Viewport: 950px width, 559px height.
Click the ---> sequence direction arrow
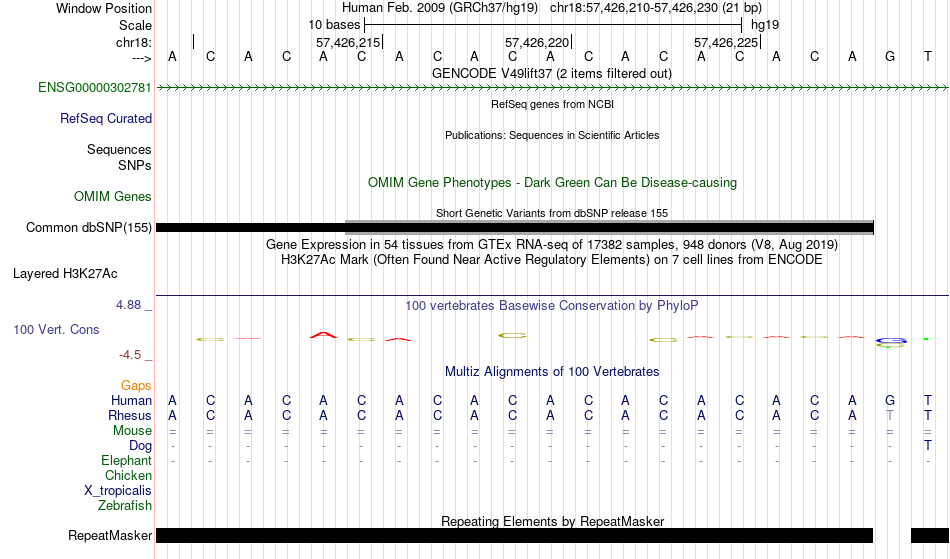pos(142,58)
